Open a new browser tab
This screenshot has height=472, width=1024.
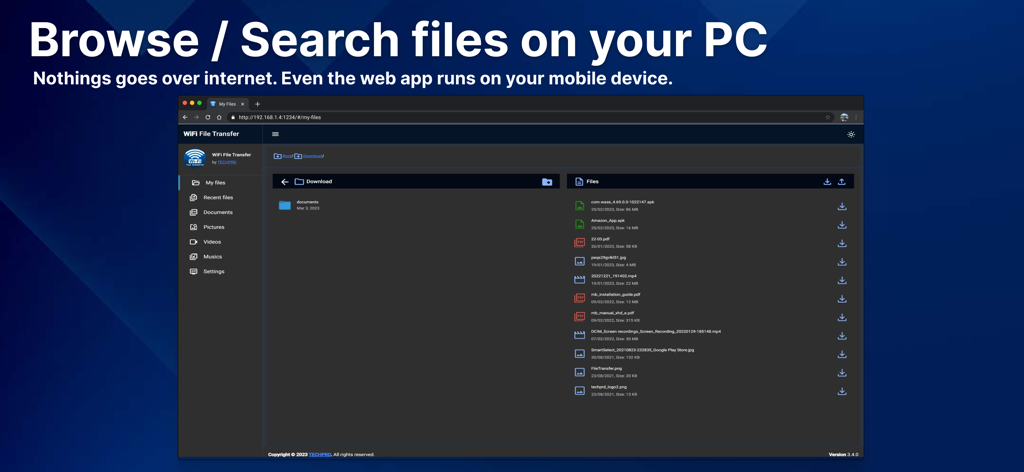257,104
